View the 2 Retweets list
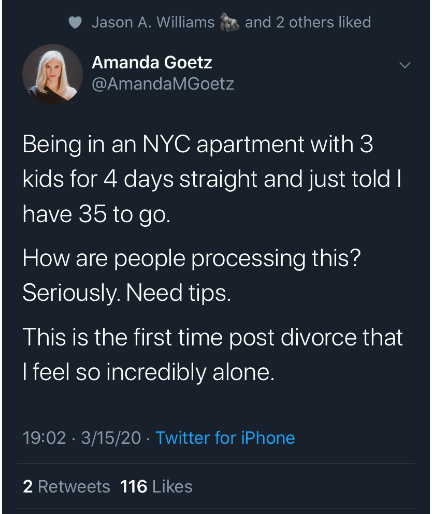Image resolution: width=432 pixels, height=514 pixels. 66,486
